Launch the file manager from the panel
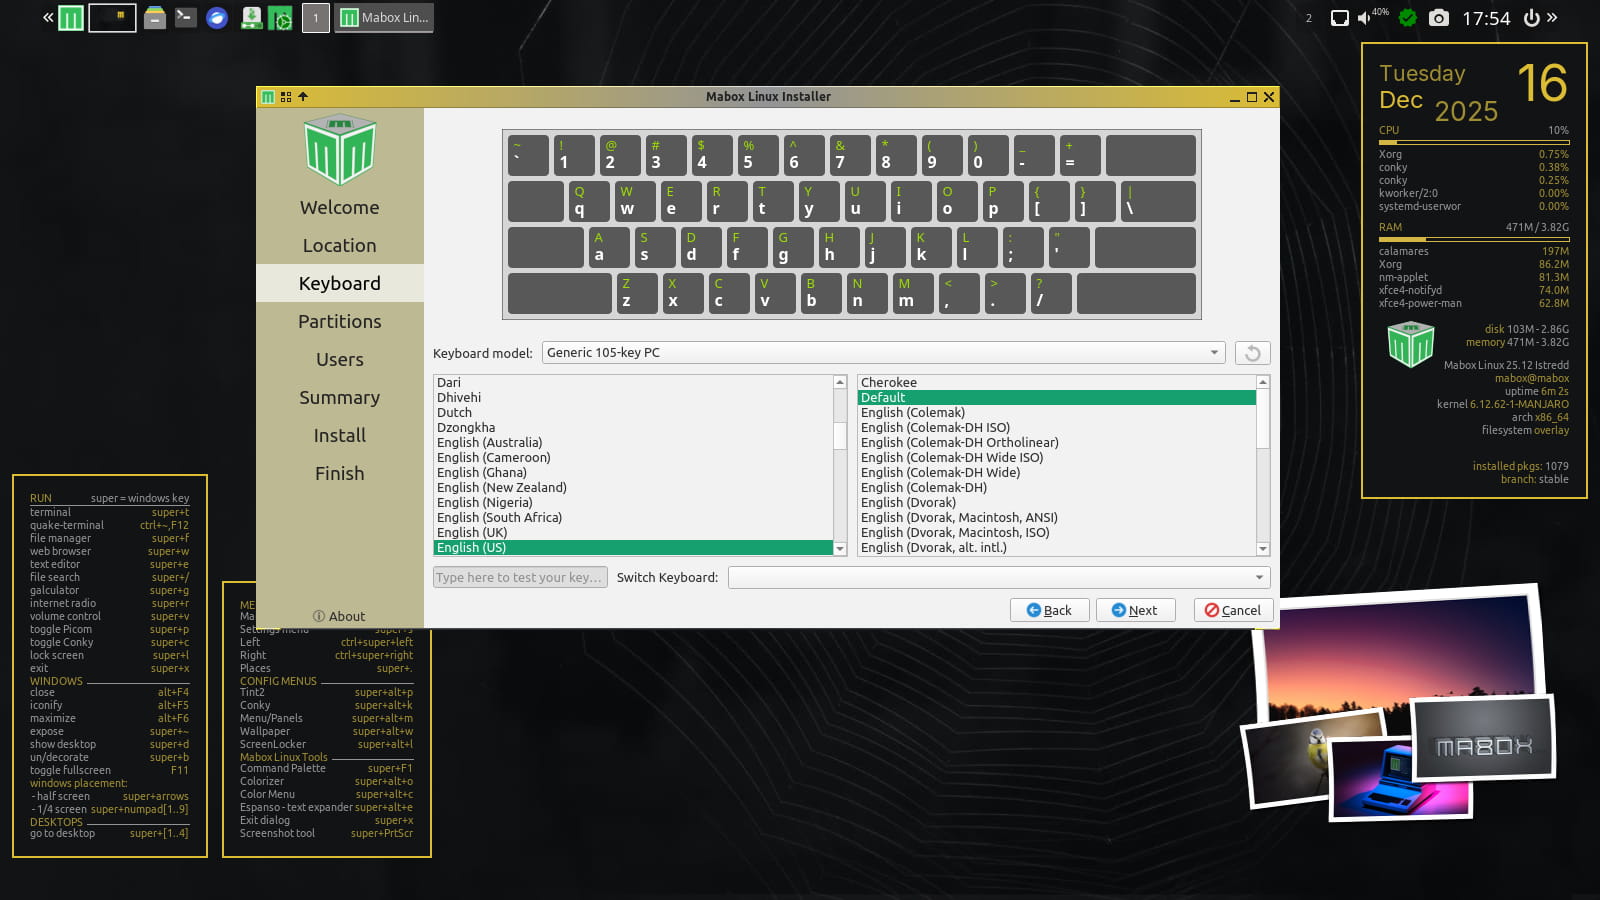 (x=155, y=18)
